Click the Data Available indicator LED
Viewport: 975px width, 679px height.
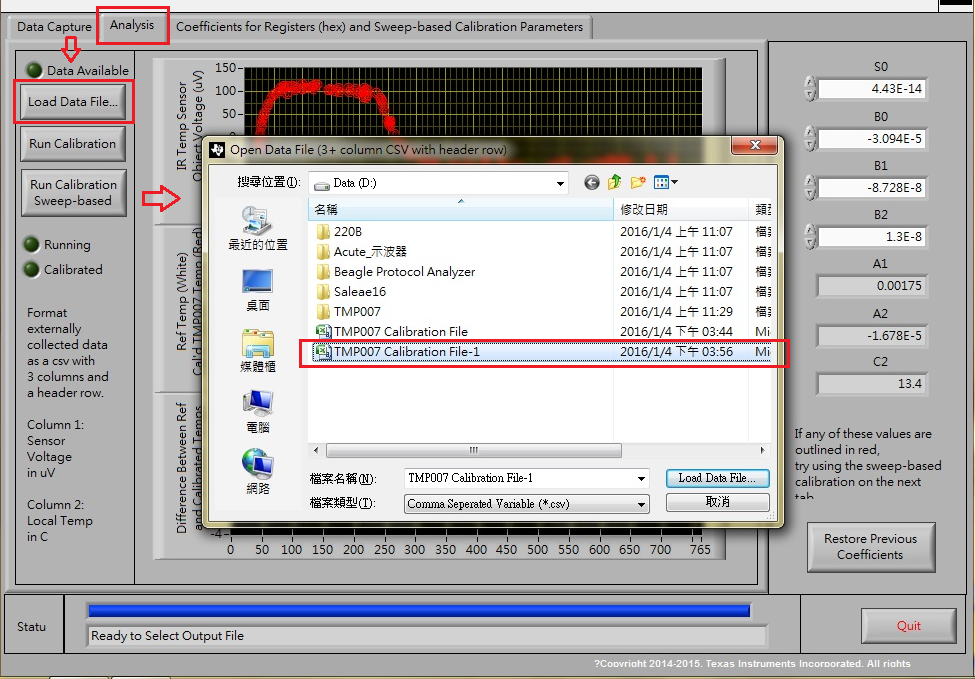tap(34, 70)
